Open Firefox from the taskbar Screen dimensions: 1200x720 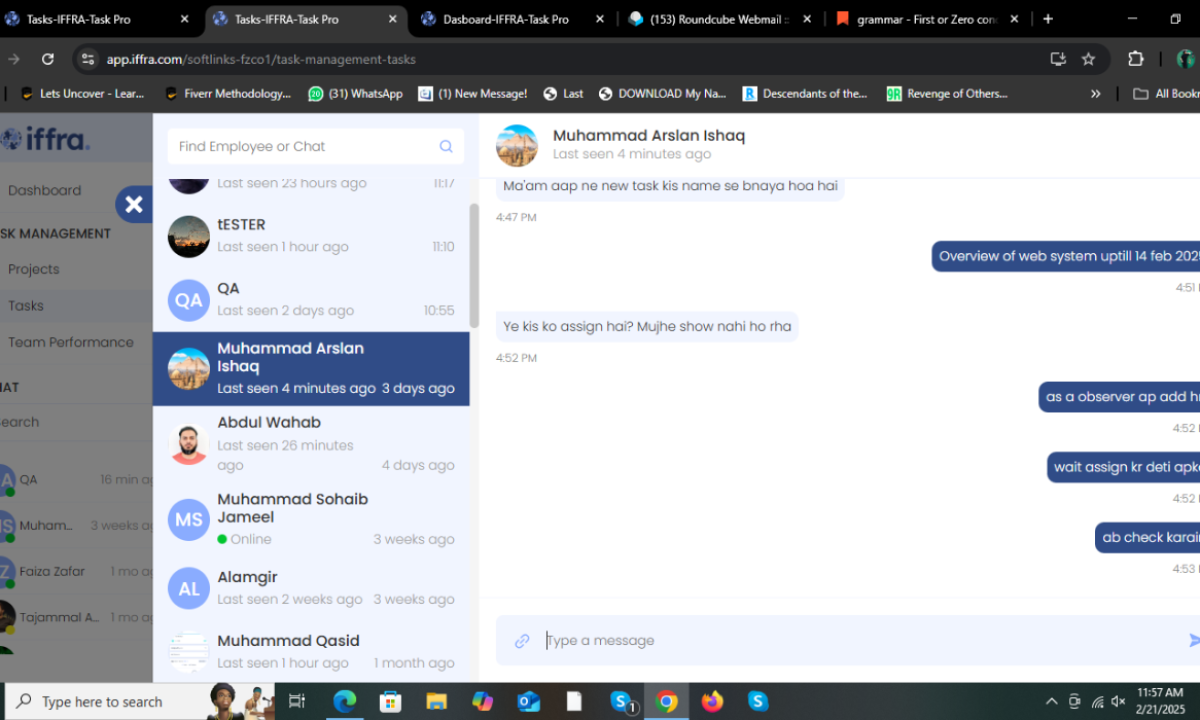click(712, 701)
